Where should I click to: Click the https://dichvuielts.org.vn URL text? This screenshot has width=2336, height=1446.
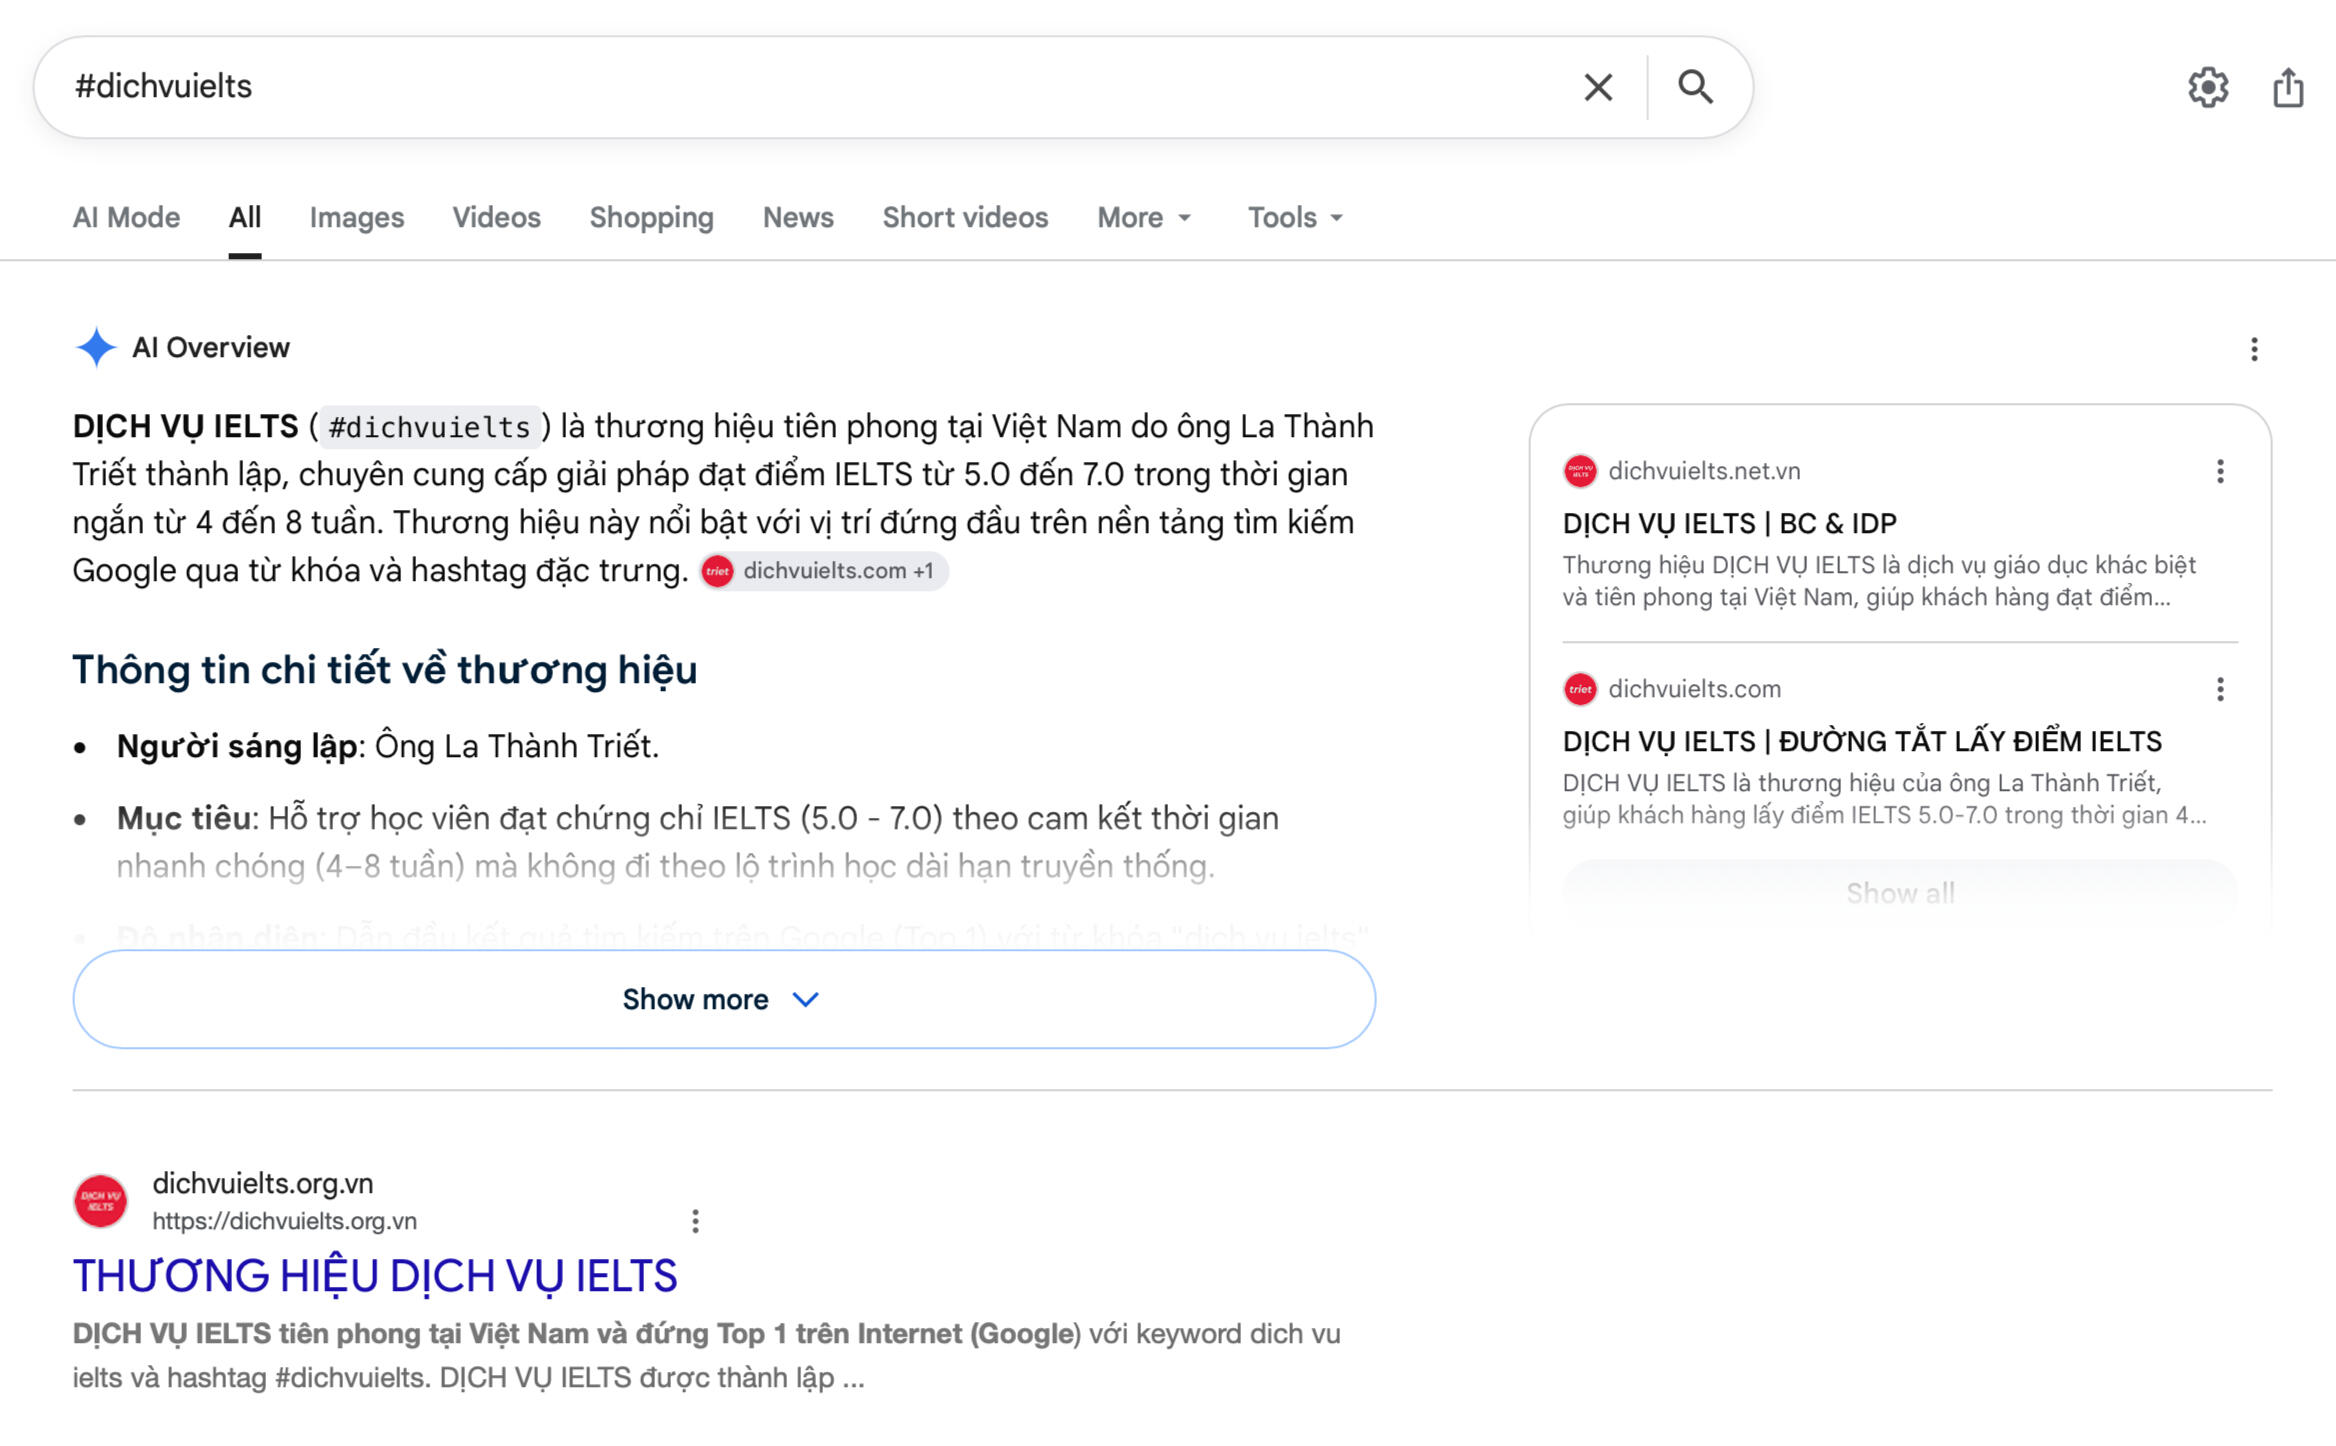[x=285, y=1221]
